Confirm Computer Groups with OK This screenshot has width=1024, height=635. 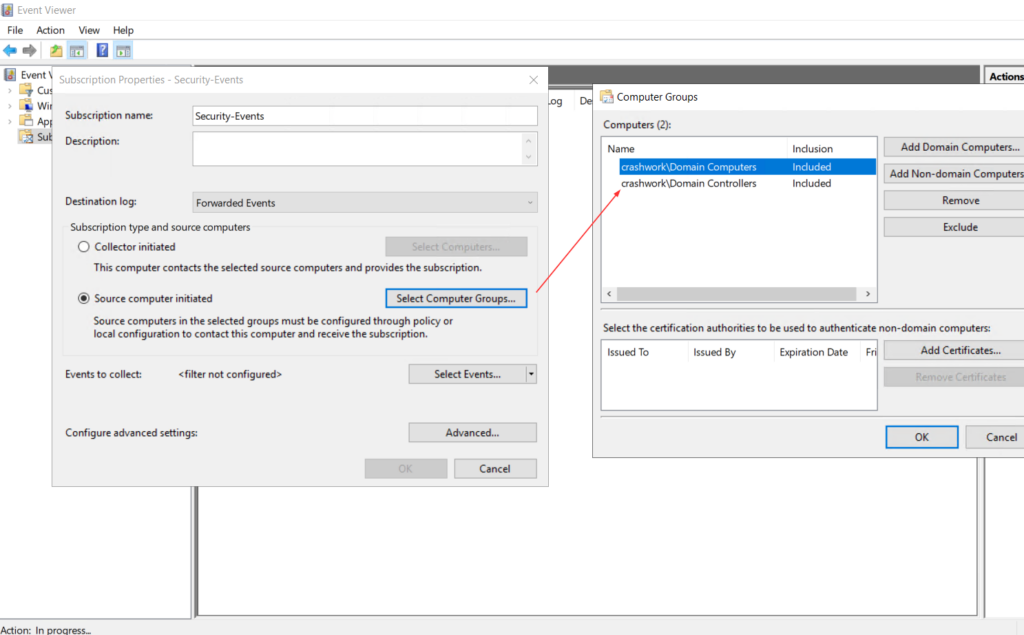[921, 437]
